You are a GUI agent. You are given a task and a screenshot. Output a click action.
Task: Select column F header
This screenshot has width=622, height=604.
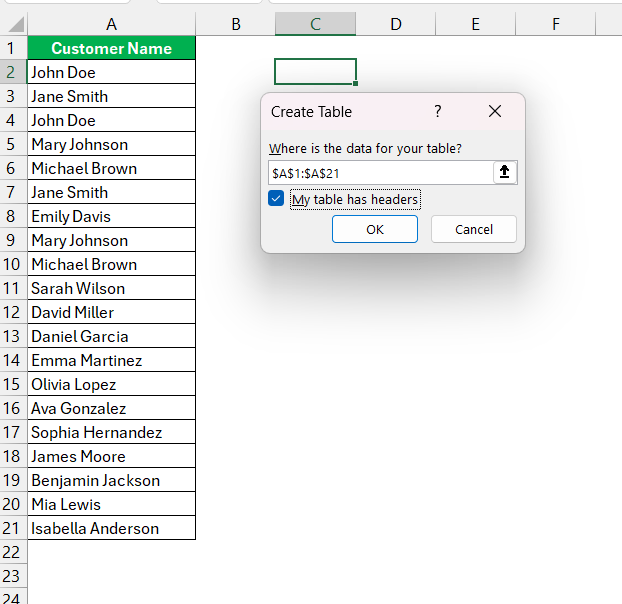[x=556, y=24]
